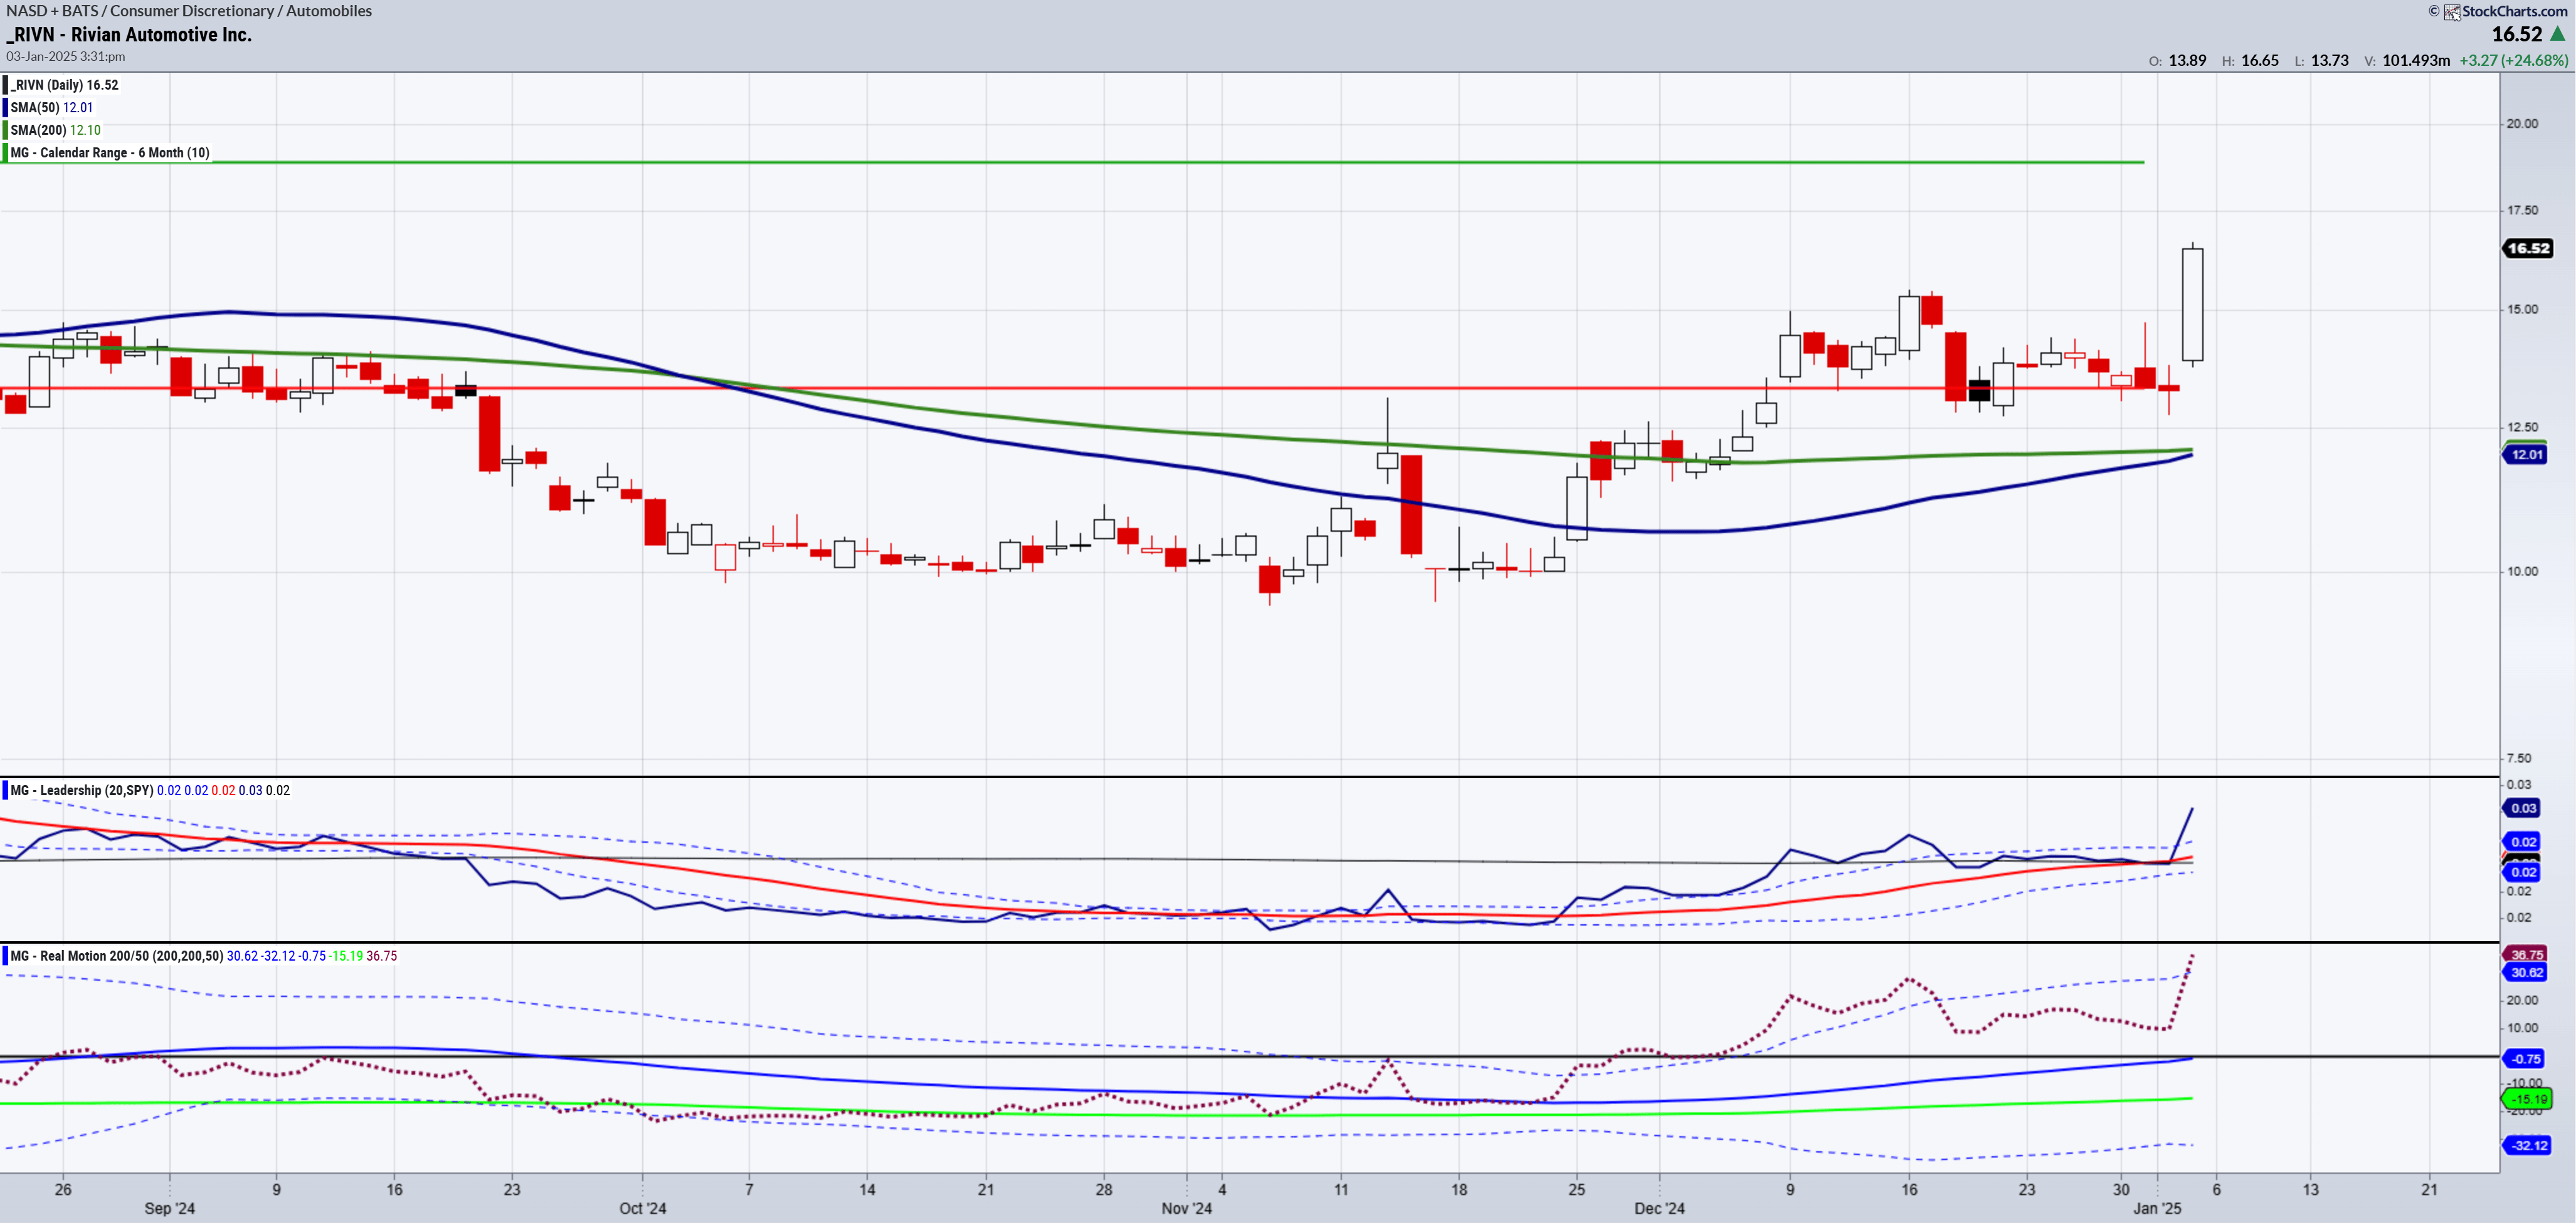Click the -32.12 lower band value tag
The width and height of the screenshot is (2576, 1224).
pyautogui.click(x=2526, y=1146)
